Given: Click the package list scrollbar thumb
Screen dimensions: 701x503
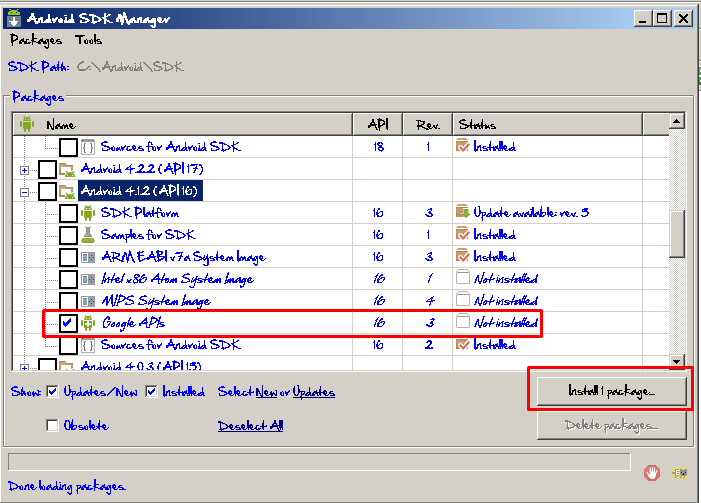Looking at the screenshot, I should [677, 233].
